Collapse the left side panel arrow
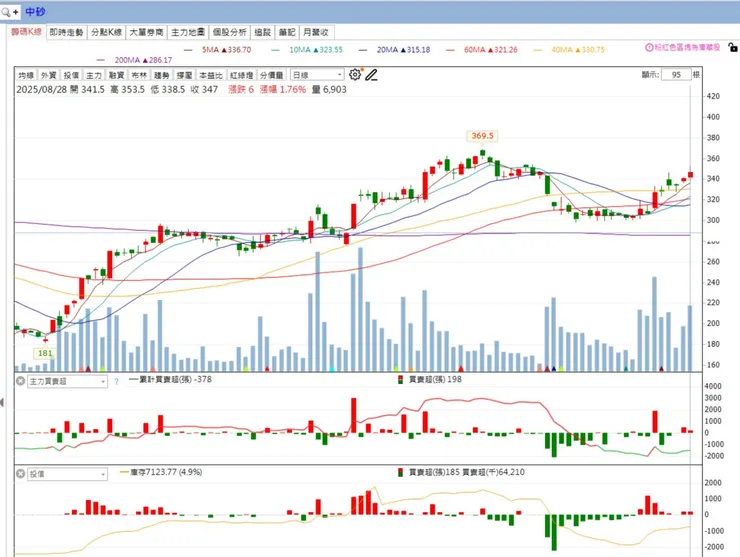Image resolution: width=740 pixels, height=557 pixels. coord(2,402)
